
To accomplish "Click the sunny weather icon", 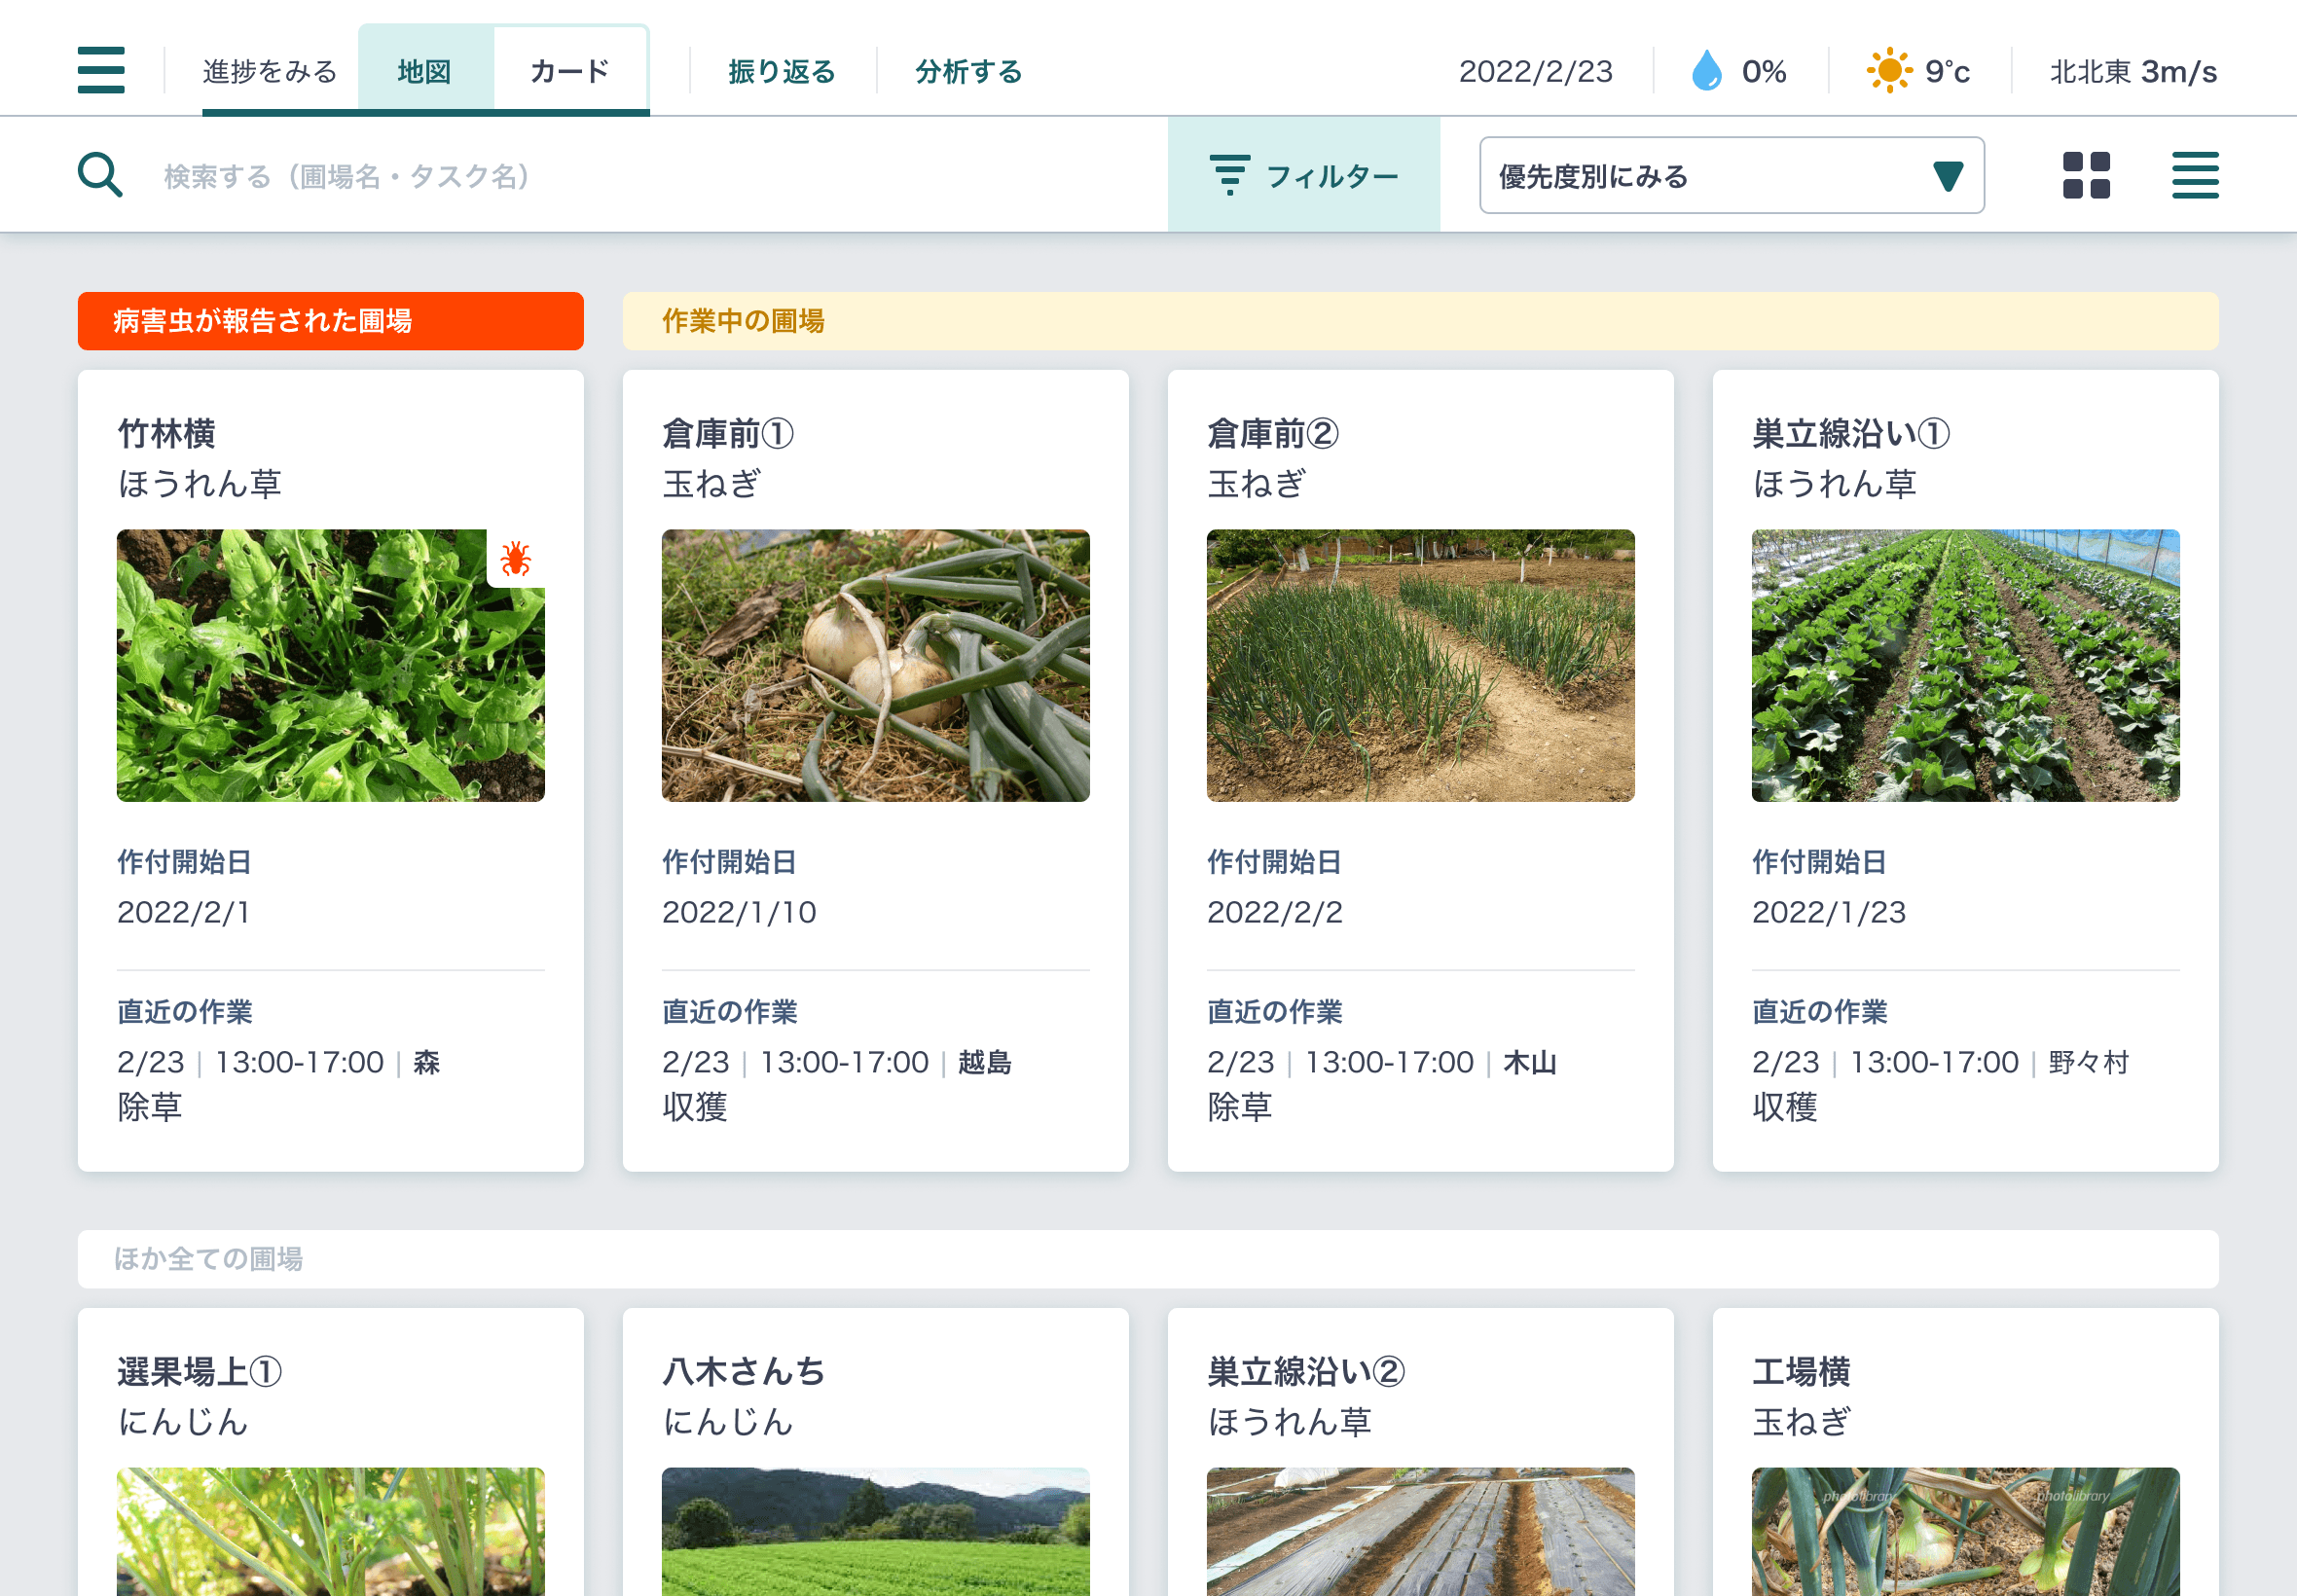I will [x=1889, y=71].
